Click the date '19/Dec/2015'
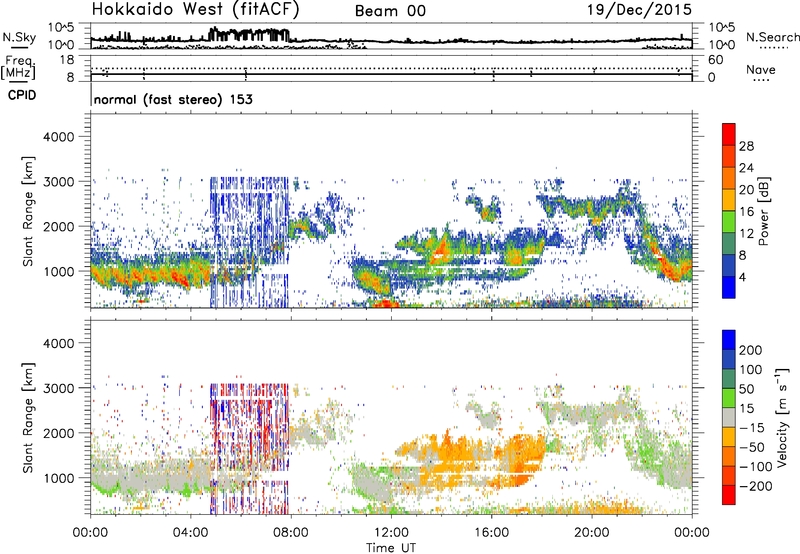This screenshot has width=800, height=554. (x=639, y=10)
